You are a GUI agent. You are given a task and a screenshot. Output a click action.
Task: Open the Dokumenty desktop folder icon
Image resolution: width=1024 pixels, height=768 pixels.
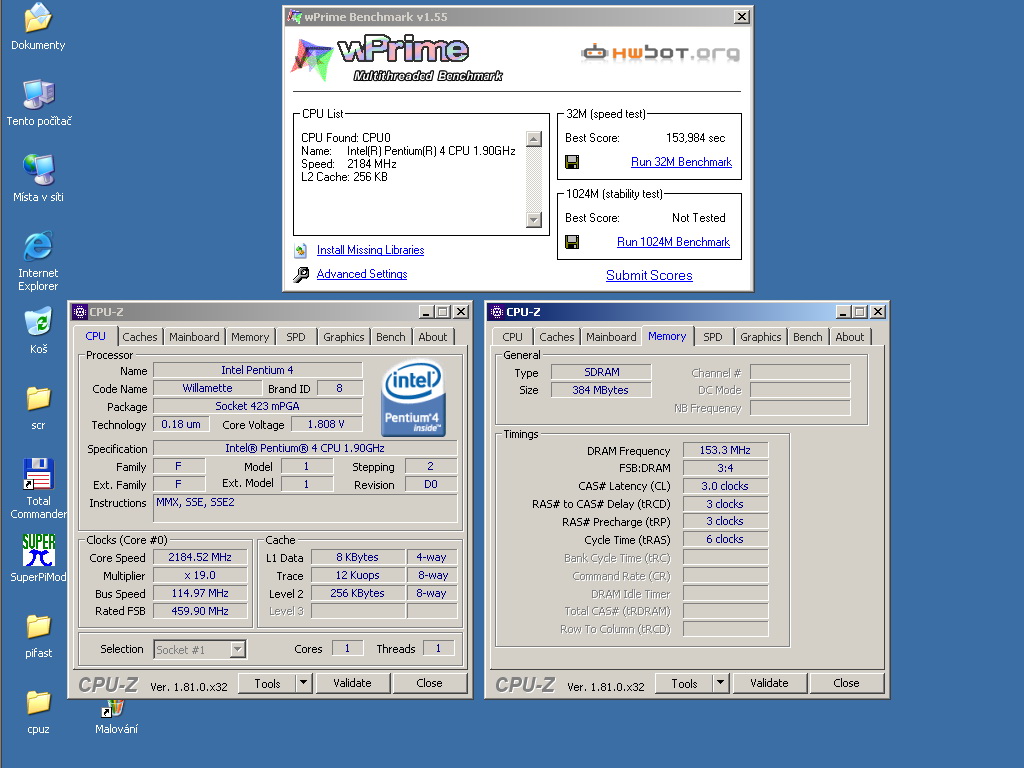click(x=38, y=18)
